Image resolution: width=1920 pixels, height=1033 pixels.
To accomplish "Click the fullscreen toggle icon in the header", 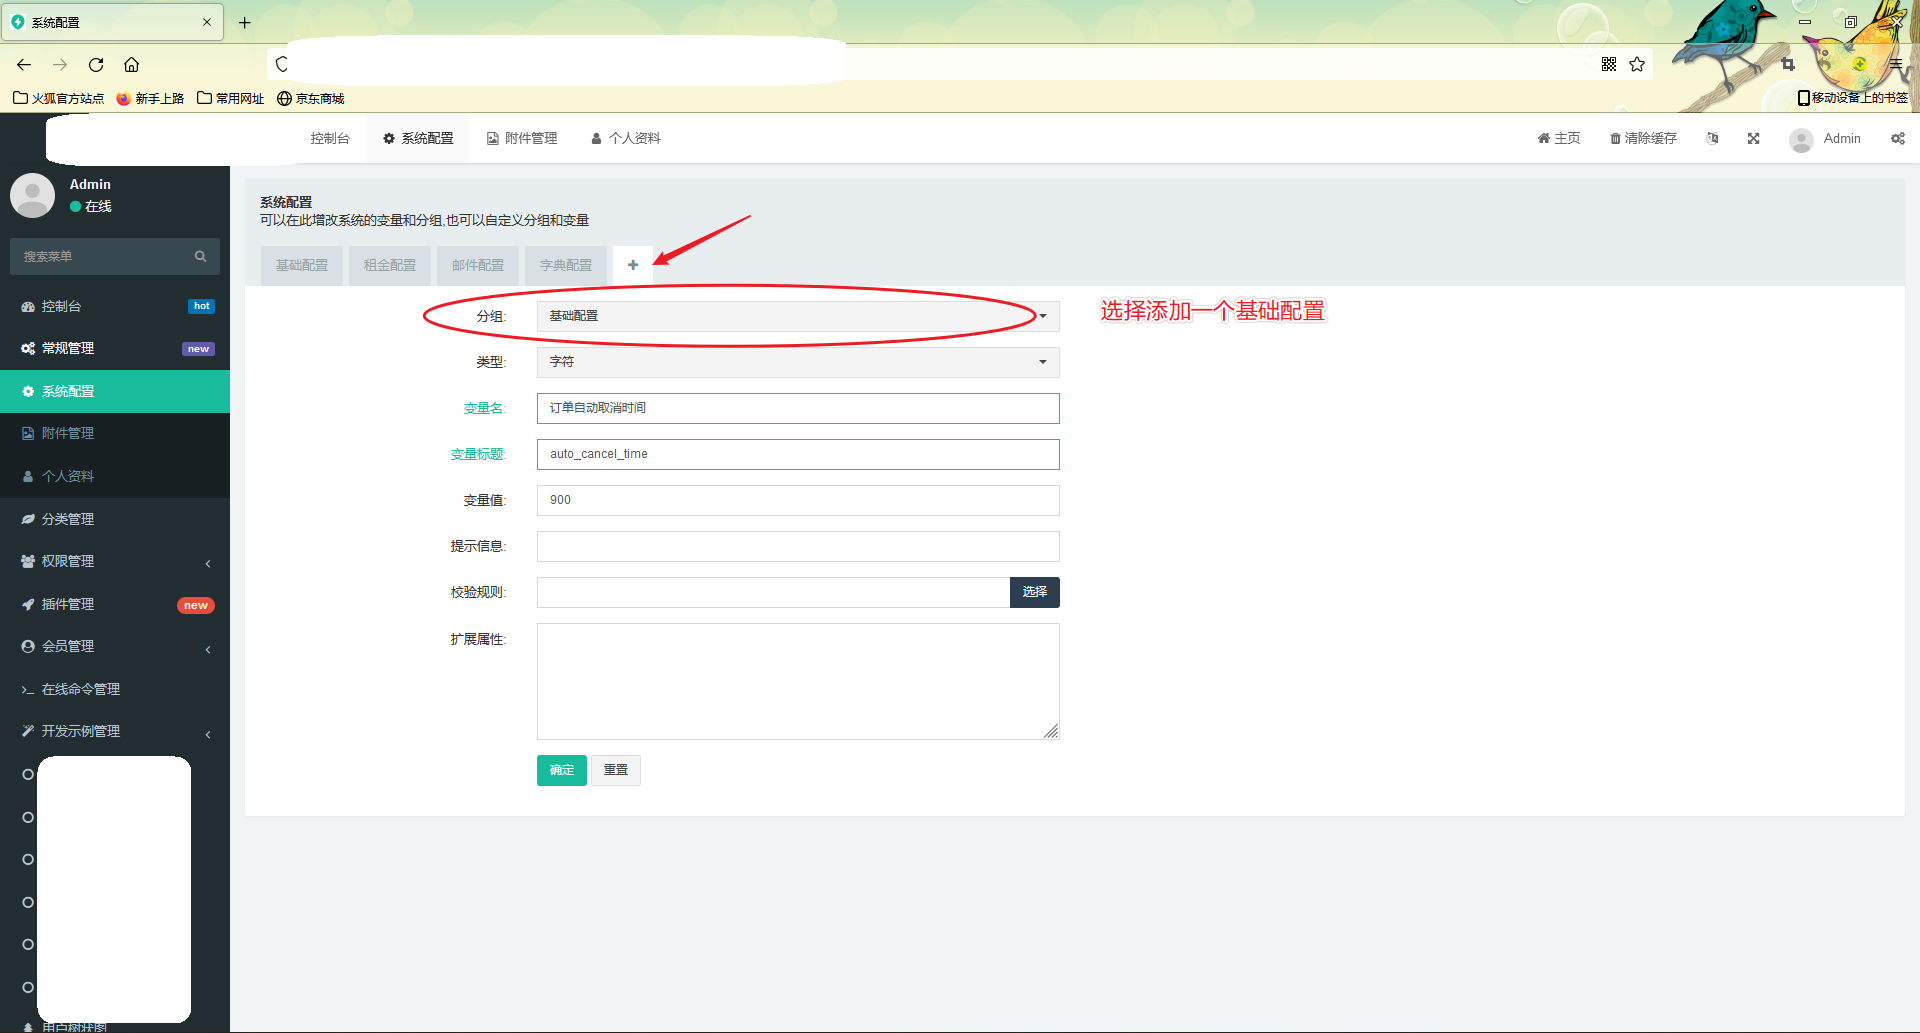I will (x=1753, y=138).
